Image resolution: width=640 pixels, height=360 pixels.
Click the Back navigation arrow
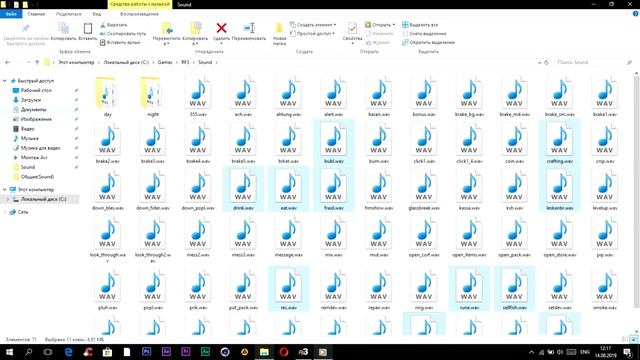[8, 62]
